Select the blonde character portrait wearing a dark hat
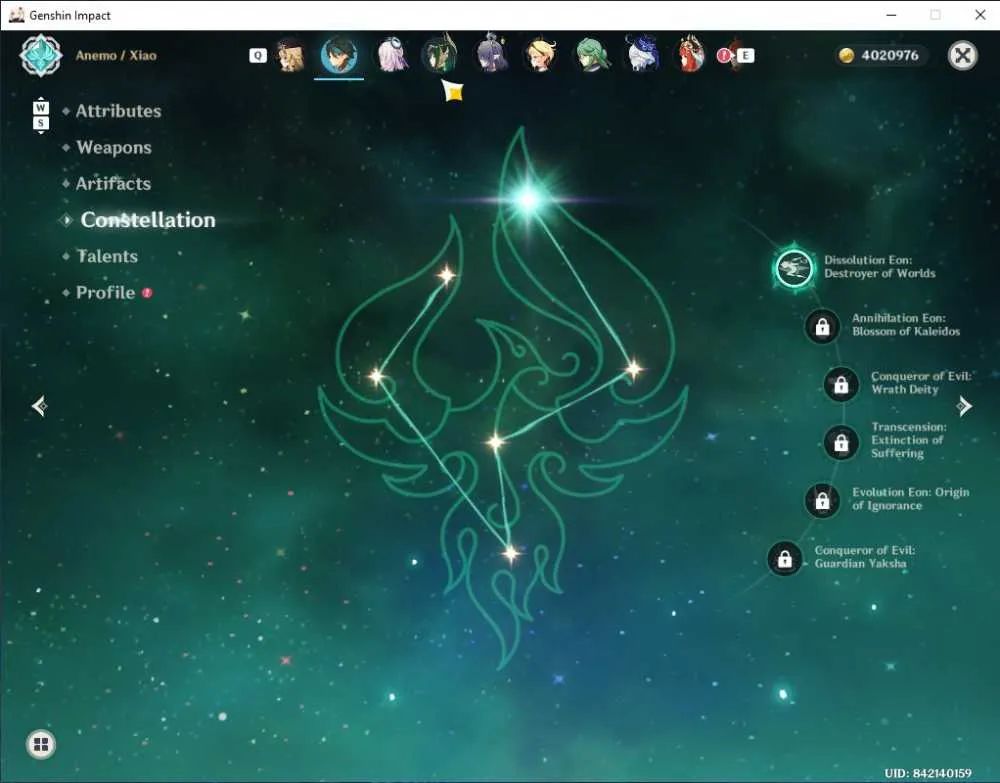 (x=291, y=55)
